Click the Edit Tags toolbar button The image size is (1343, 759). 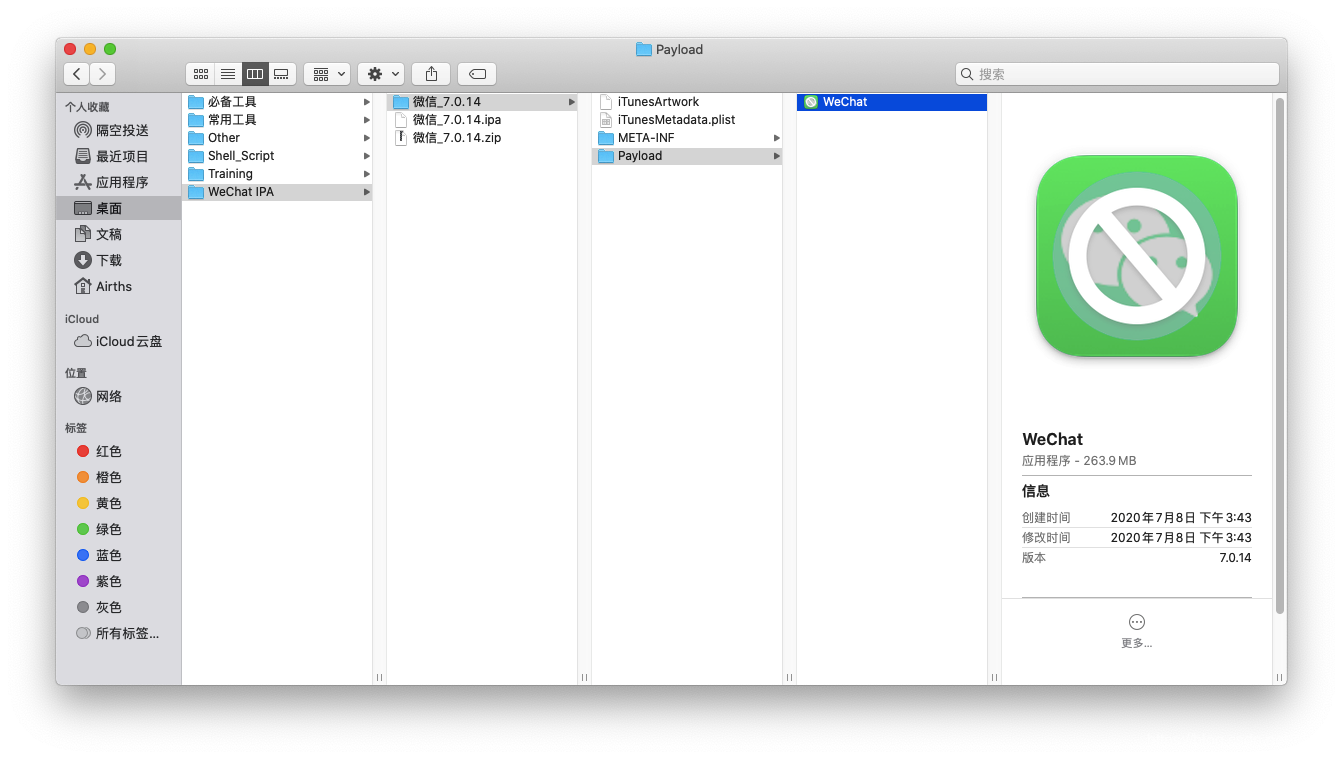pos(477,74)
